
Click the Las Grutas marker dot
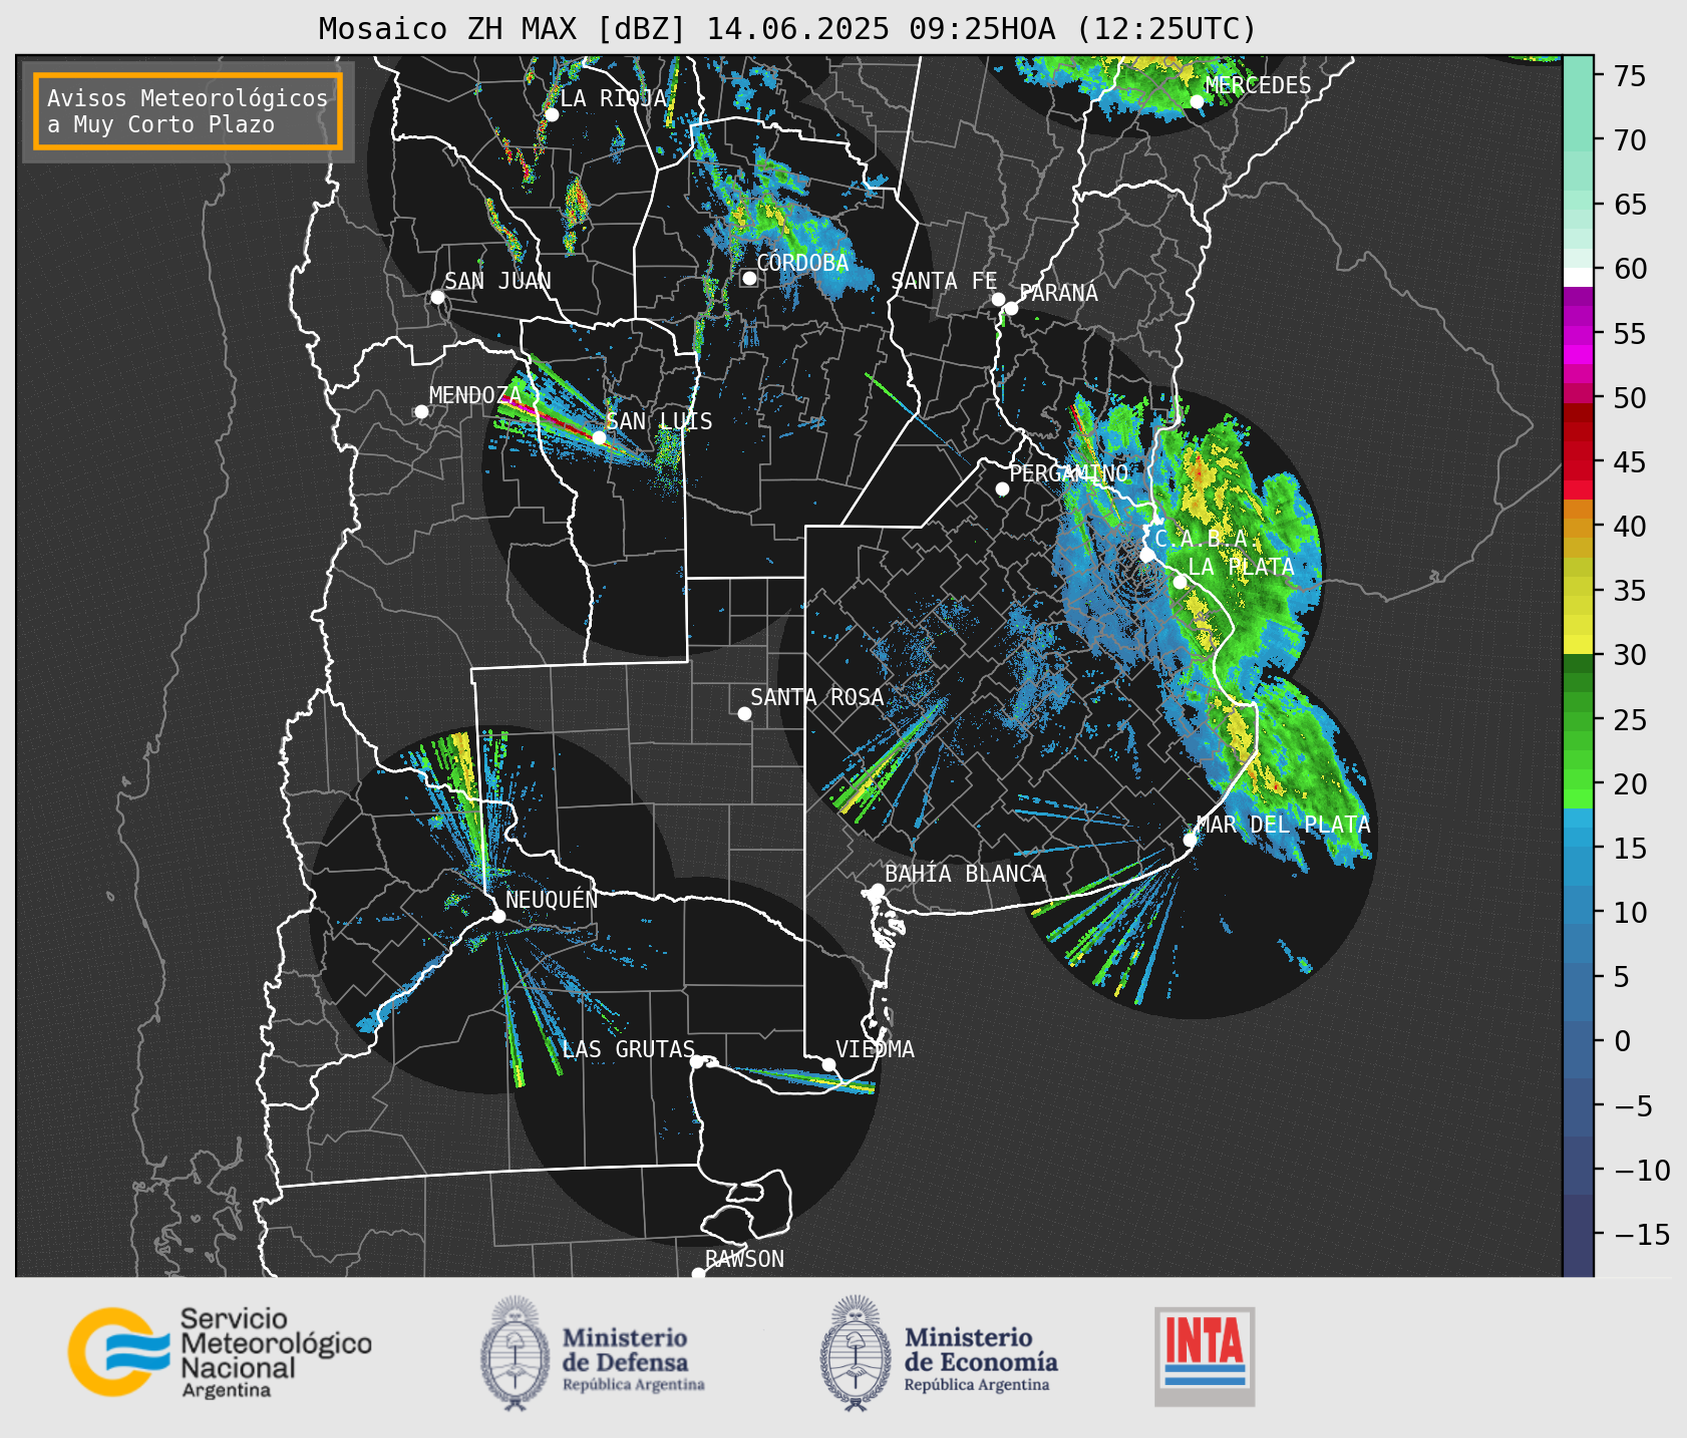697,1061
